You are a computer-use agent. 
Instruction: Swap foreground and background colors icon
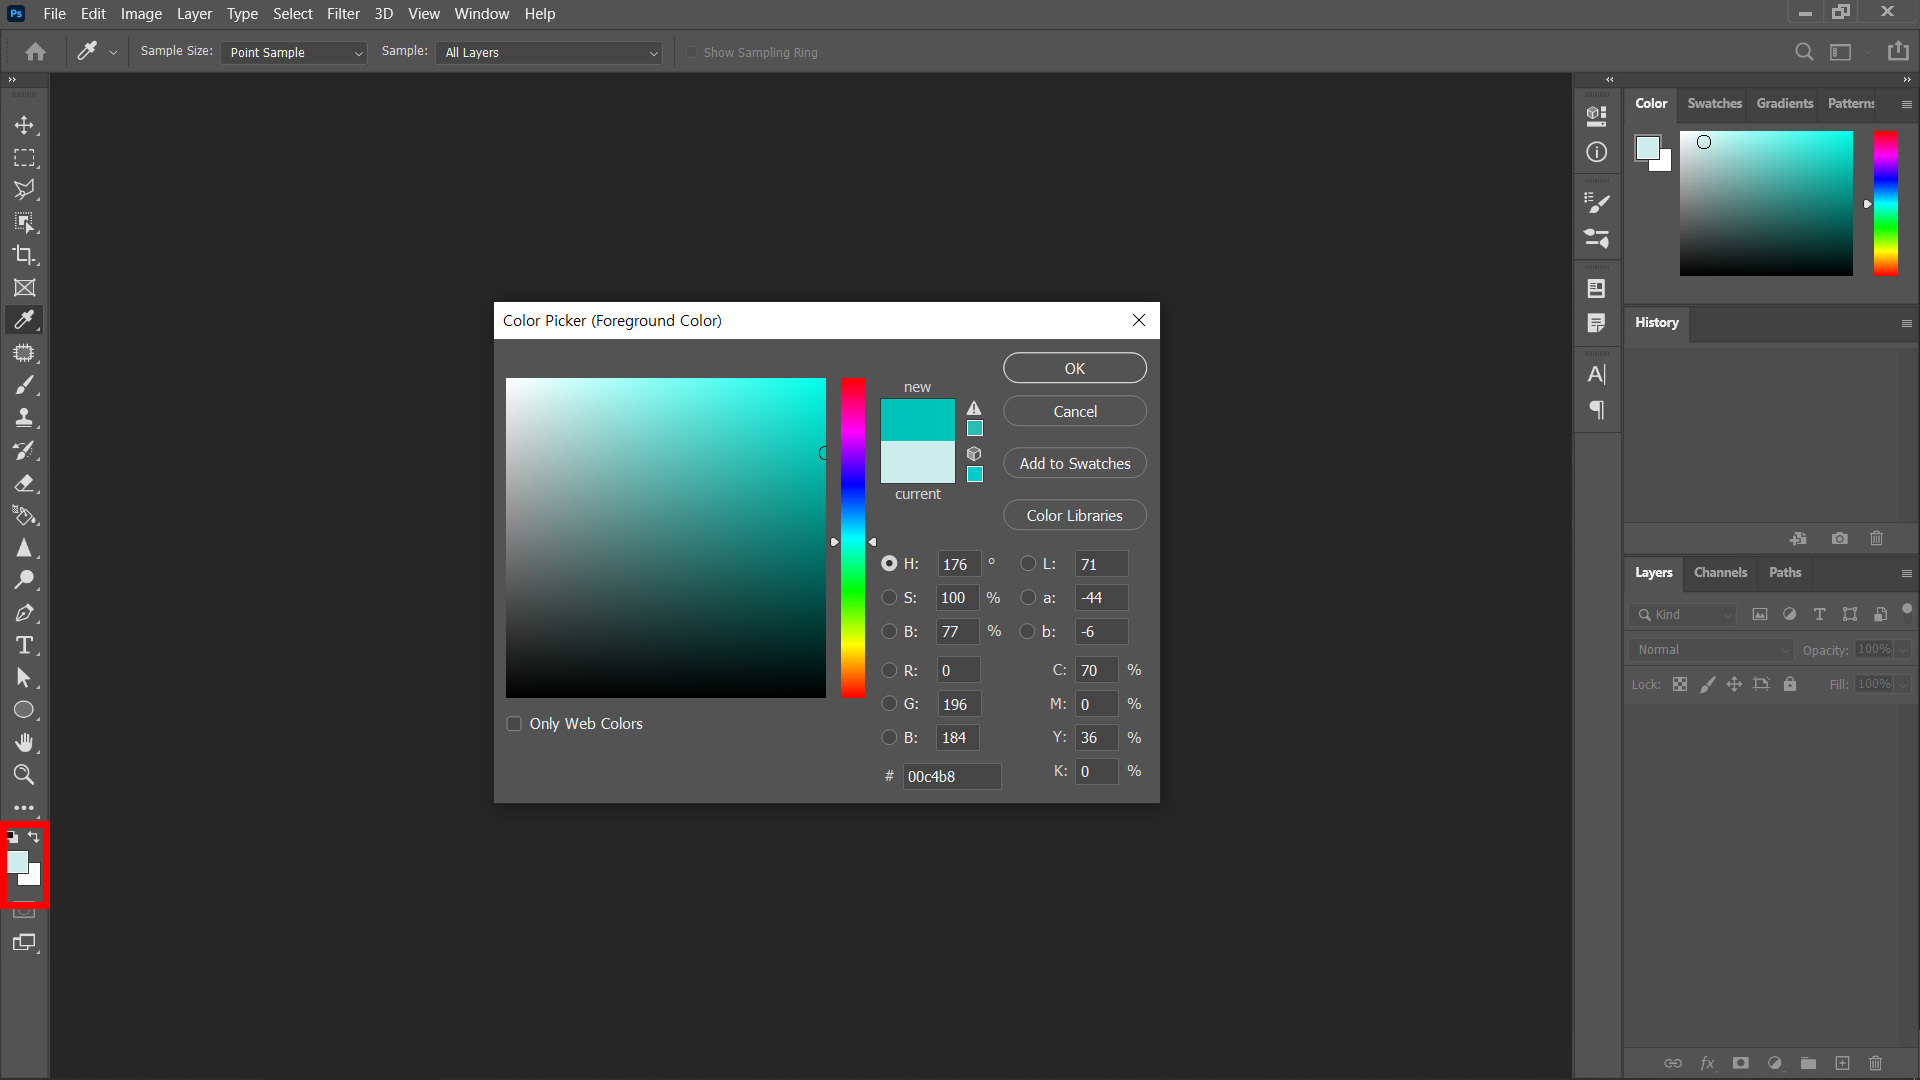coord(34,837)
